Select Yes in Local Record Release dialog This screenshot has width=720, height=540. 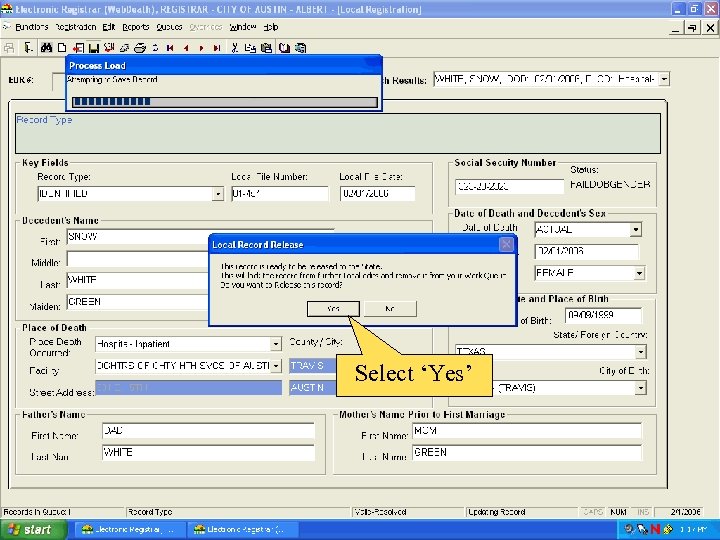coord(333,309)
